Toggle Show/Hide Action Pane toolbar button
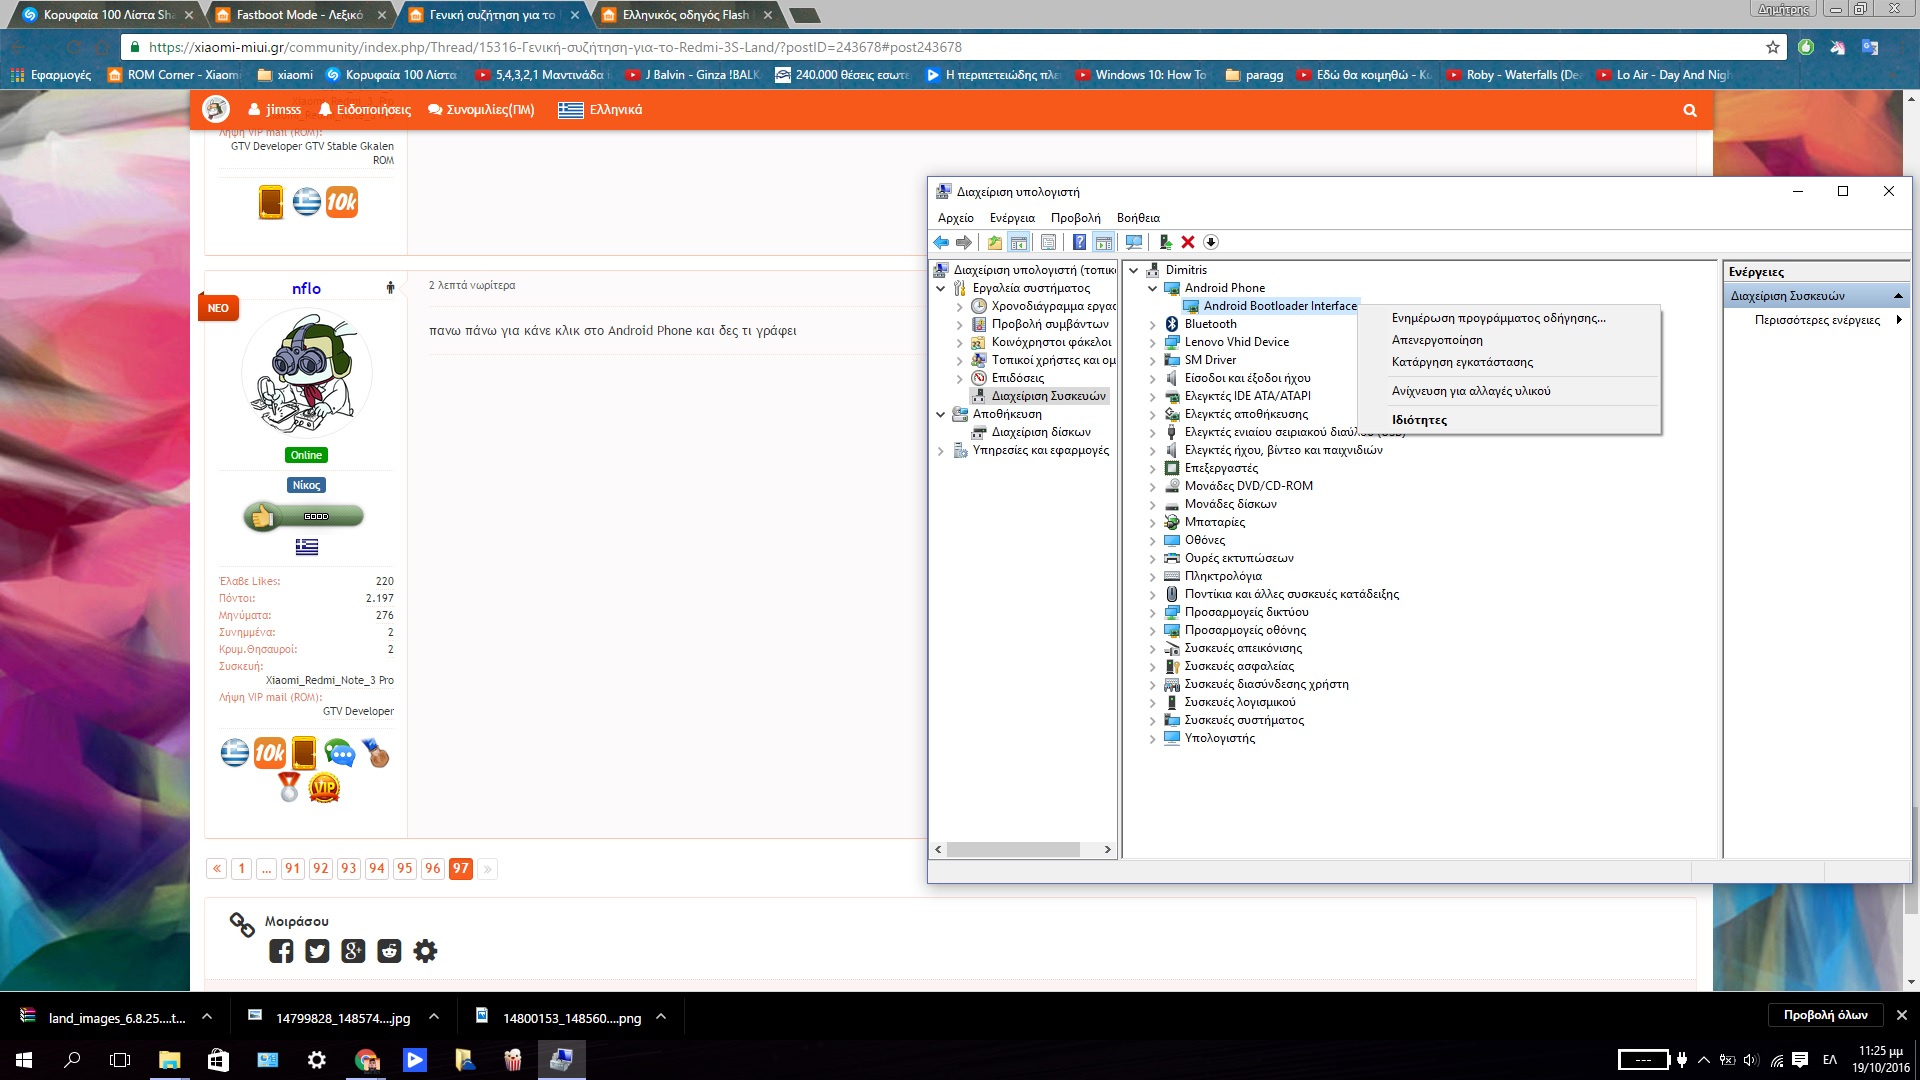The image size is (1920, 1080). pyautogui.click(x=1103, y=242)
